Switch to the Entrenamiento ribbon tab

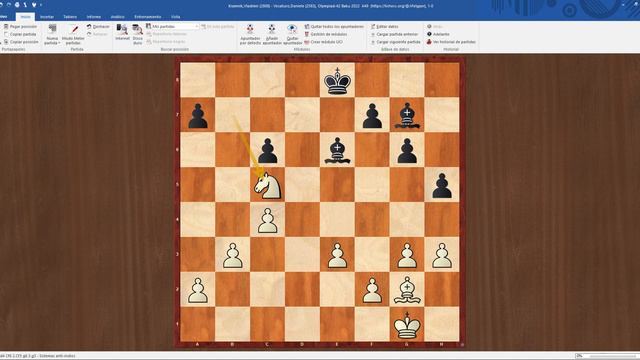[147, 17]
